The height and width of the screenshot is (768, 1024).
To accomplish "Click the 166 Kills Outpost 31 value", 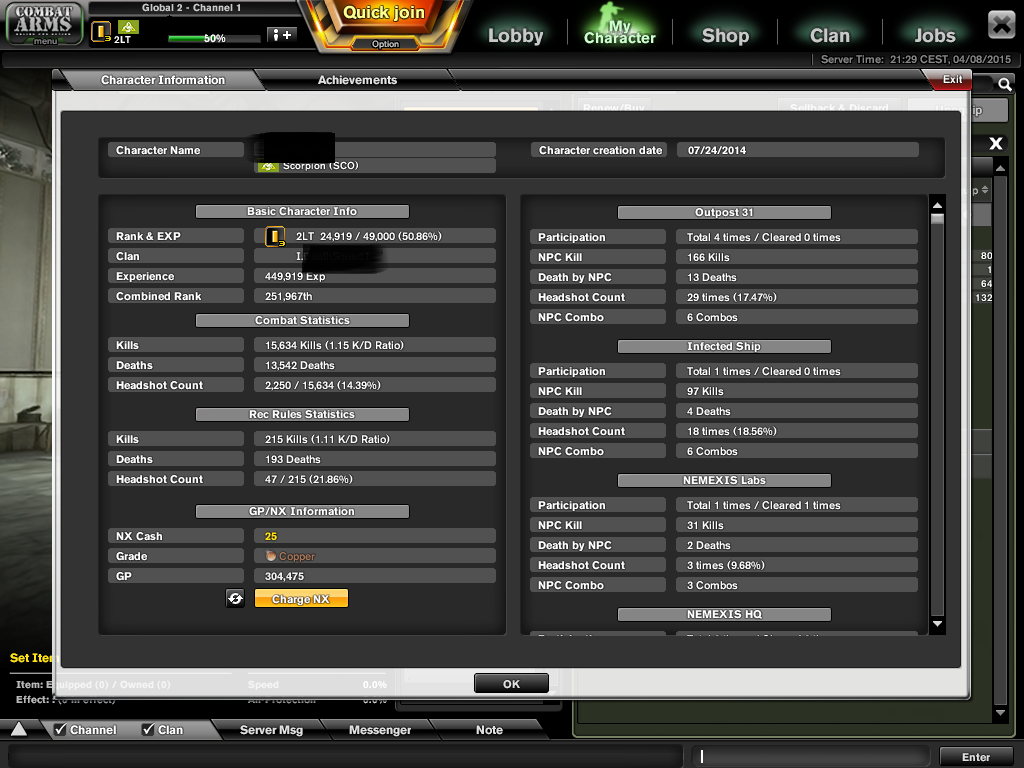I will [x=708, y=257].
